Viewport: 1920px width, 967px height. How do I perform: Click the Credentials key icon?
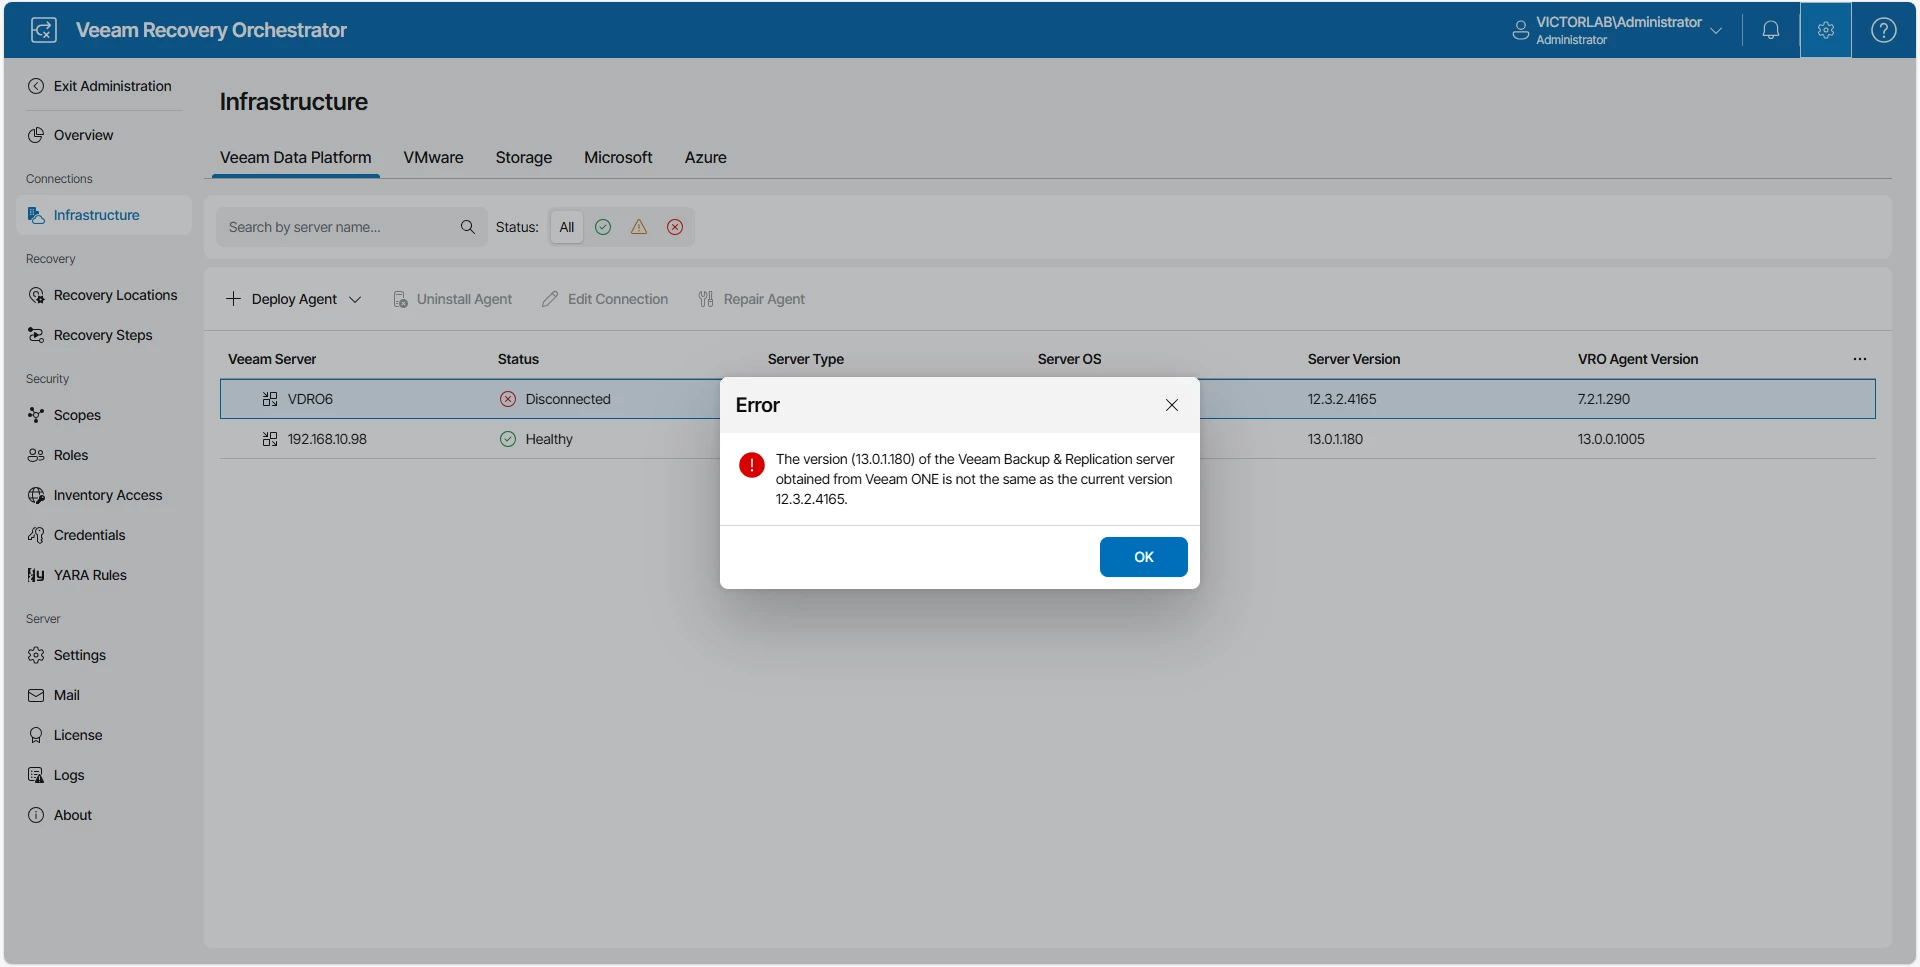coord(36,535)
